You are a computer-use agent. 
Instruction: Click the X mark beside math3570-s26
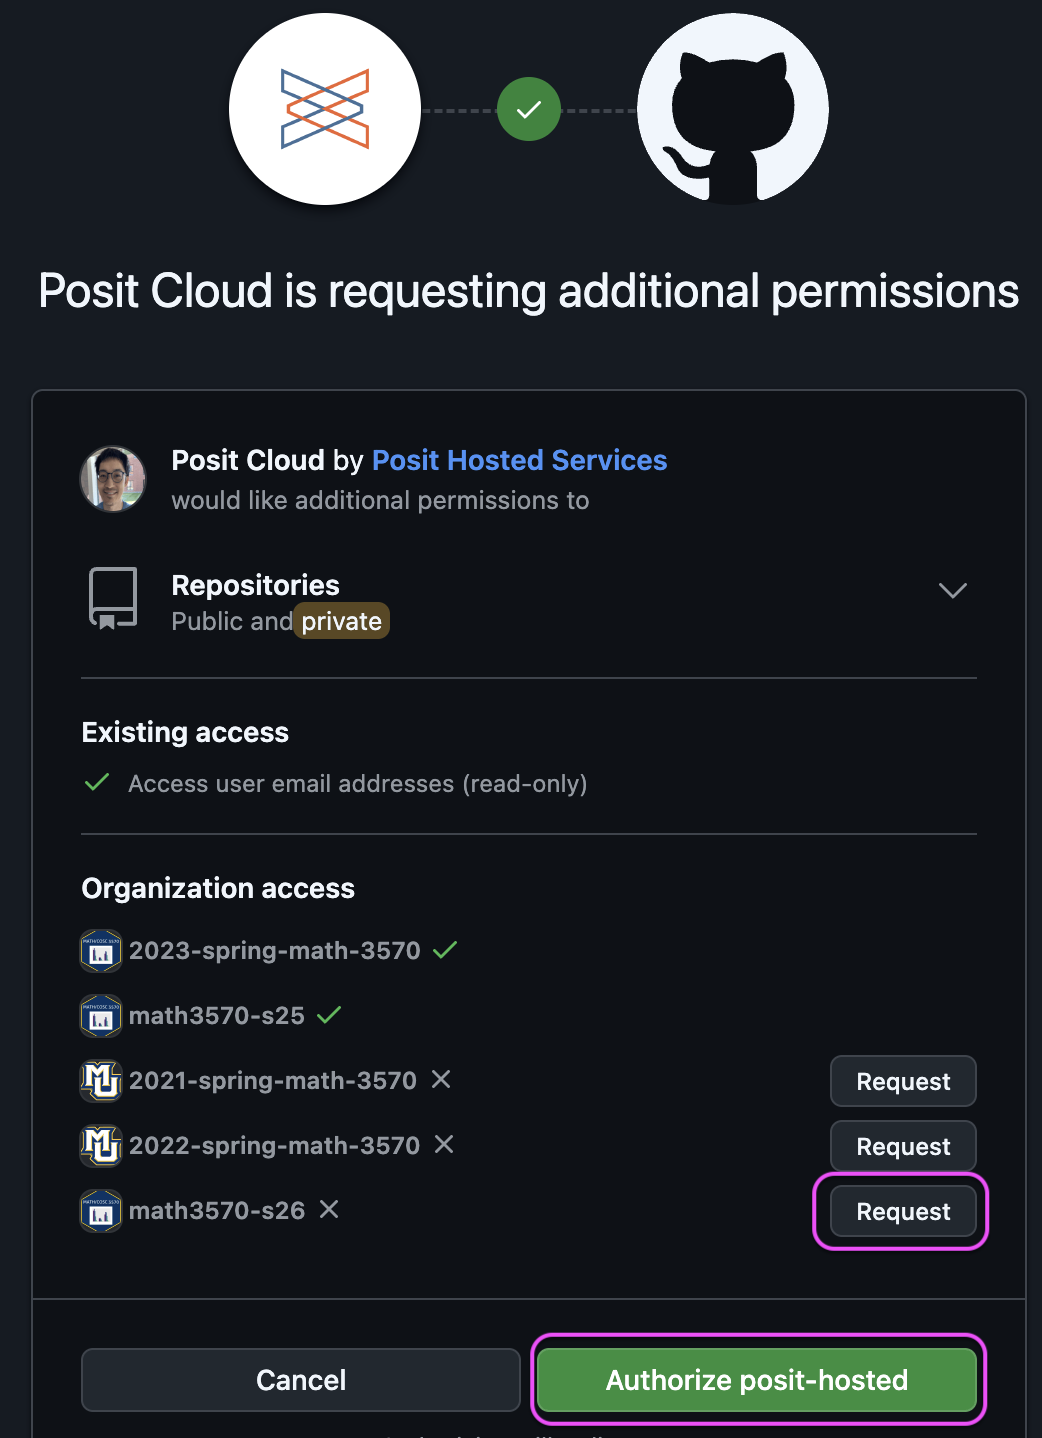point(329,1210)
